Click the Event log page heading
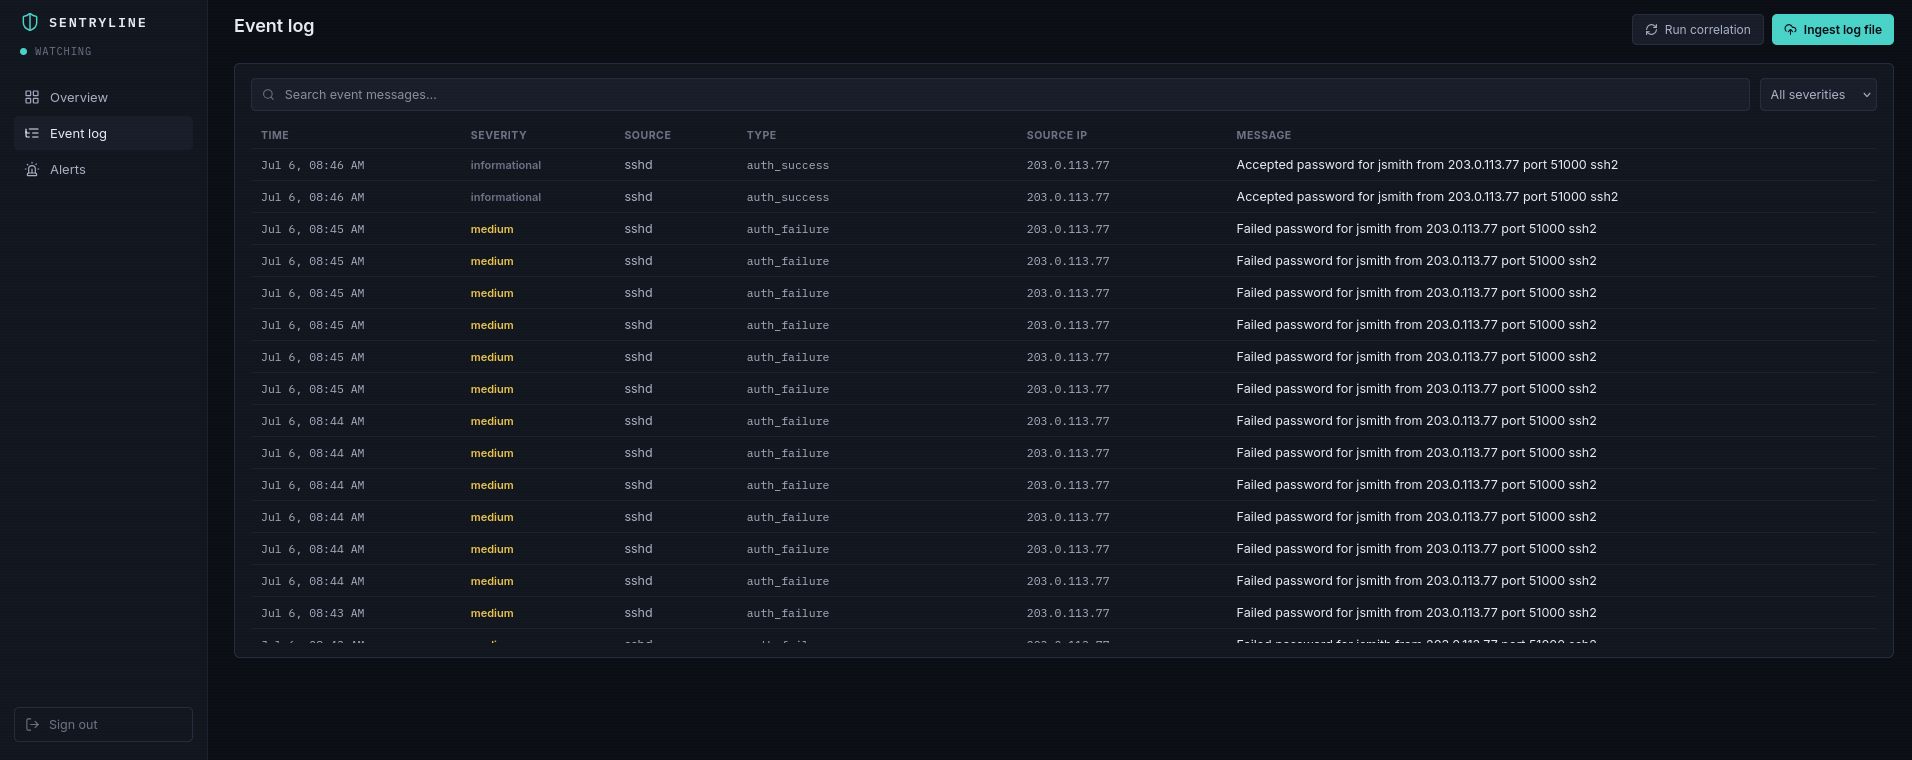1912x760 pixels. (274, 26)
